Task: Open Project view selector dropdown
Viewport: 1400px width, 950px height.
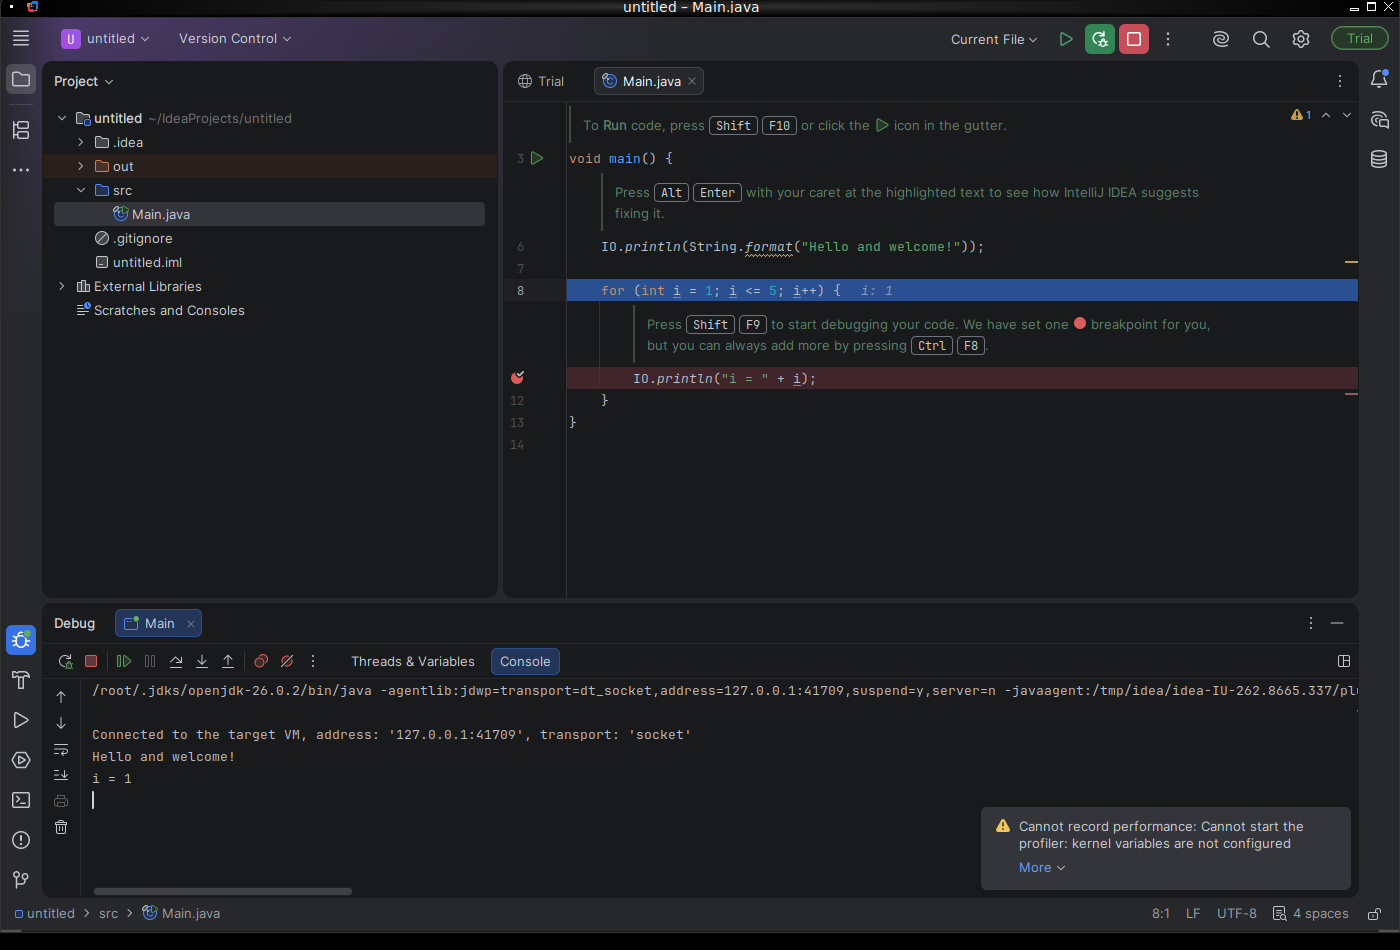Action: [84, 81]
